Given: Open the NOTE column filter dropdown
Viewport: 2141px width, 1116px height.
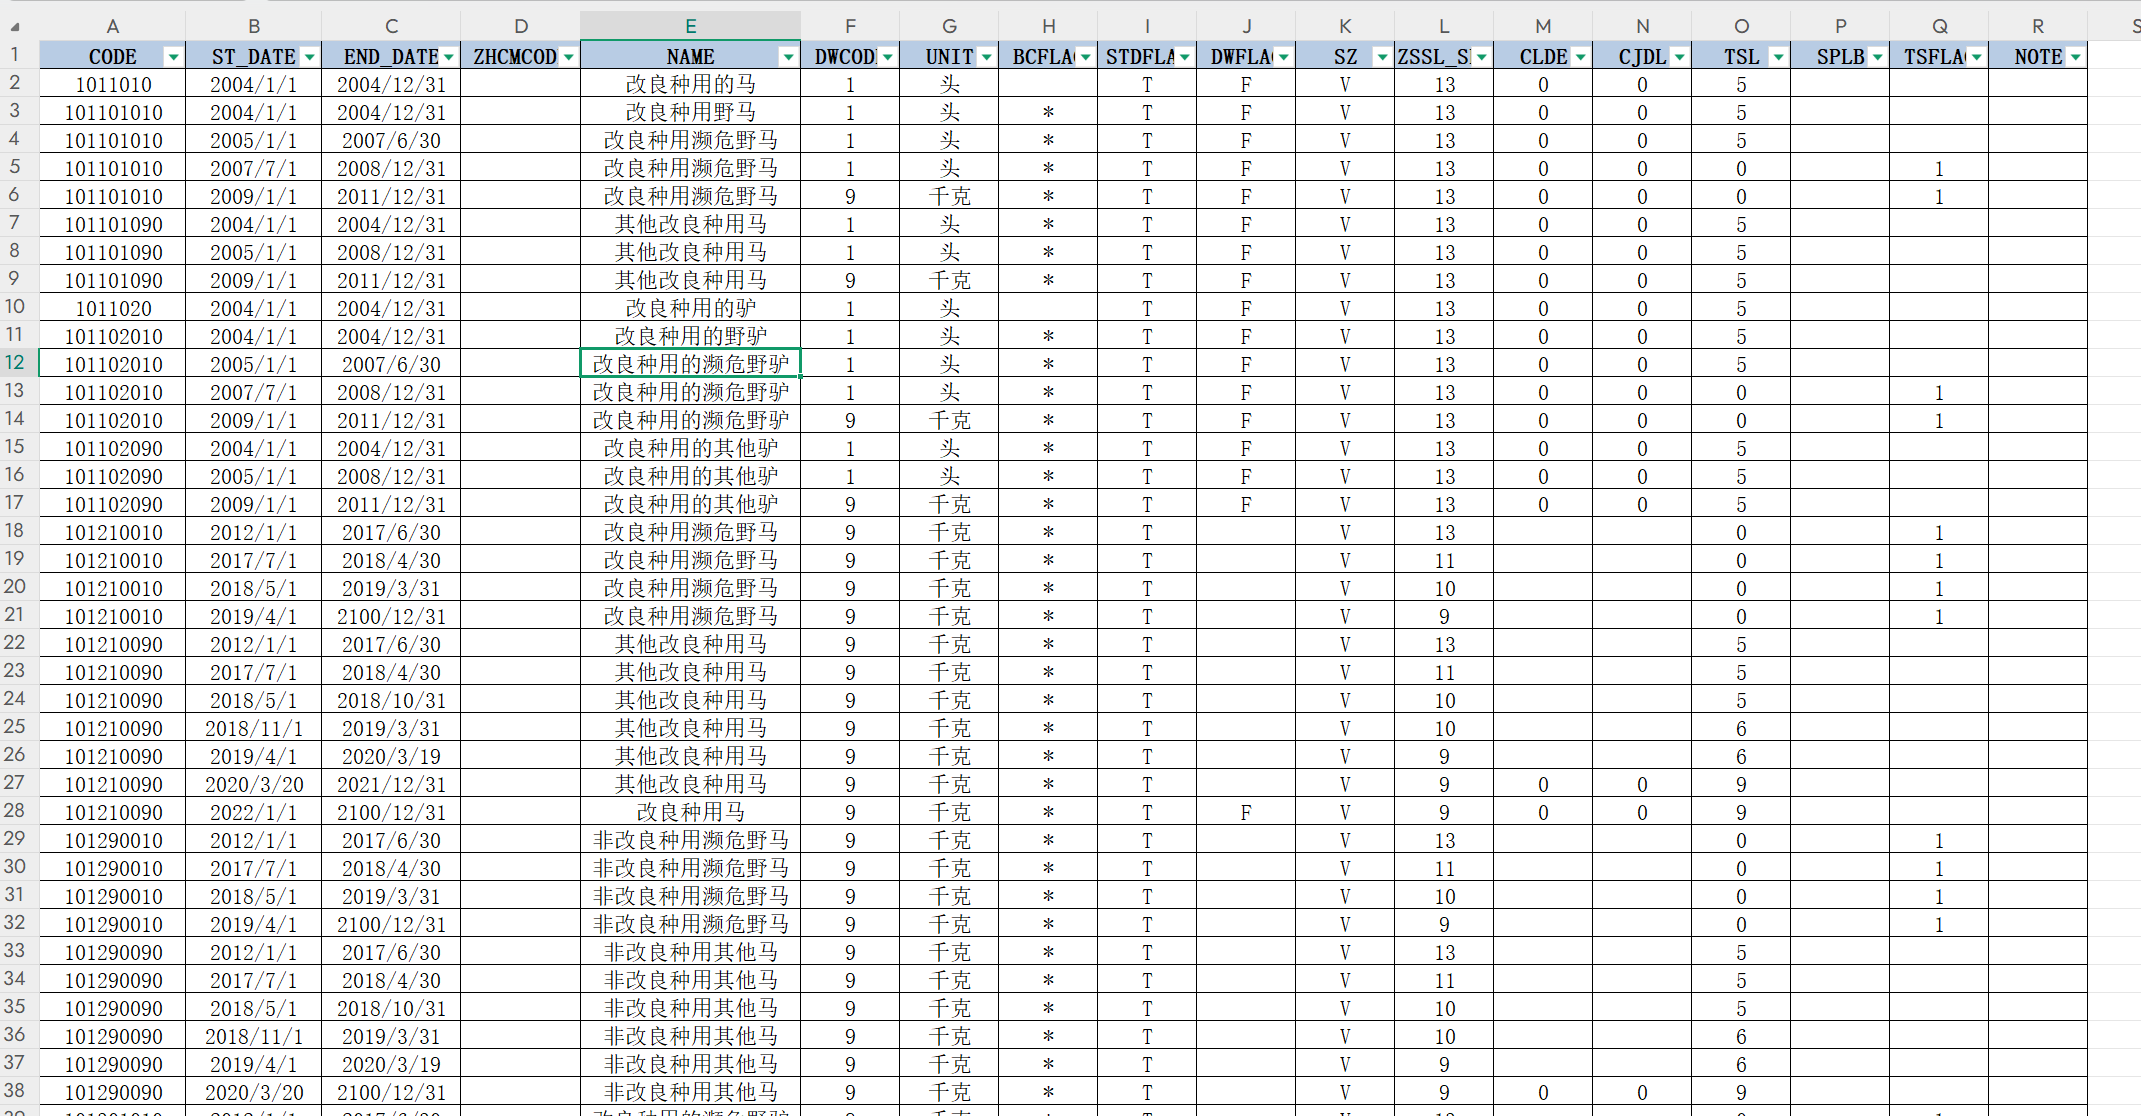Looking at the screenshot, I should pos(2075,57).
